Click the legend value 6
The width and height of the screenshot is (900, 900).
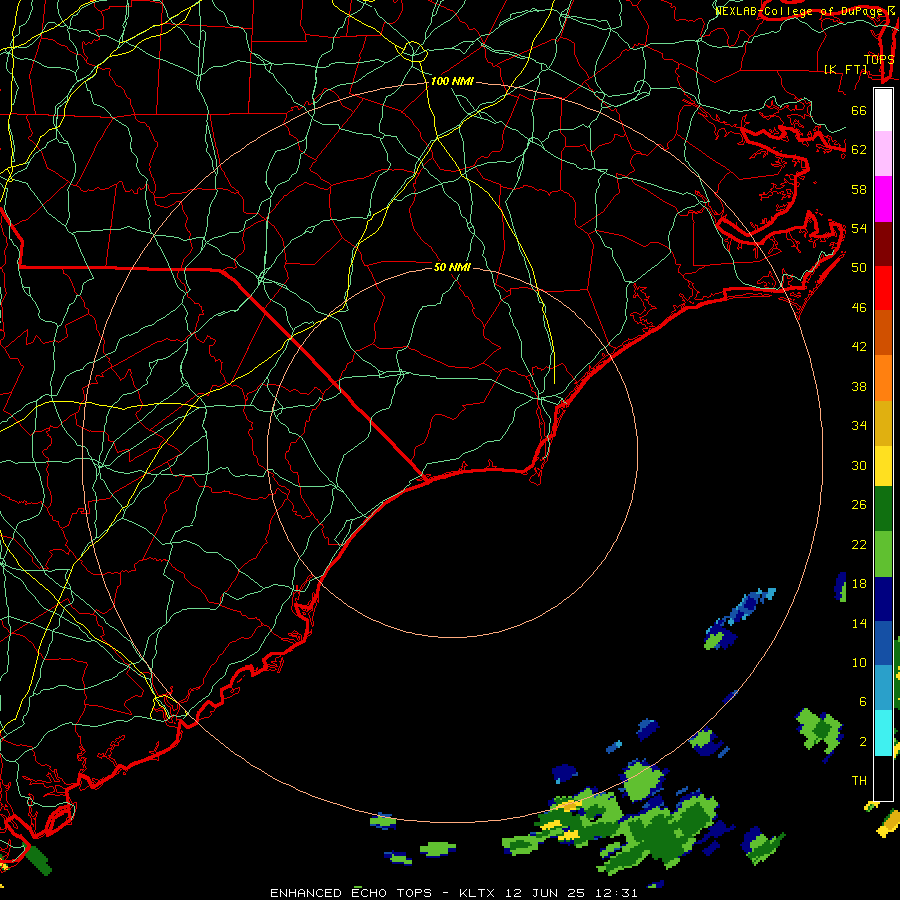[x=862, y=702]
